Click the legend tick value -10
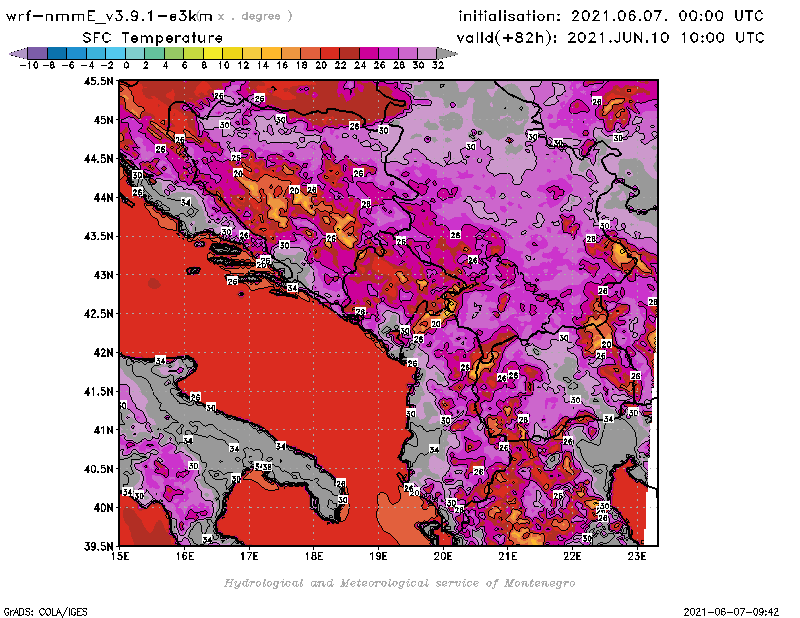800x618 pixels. 29,65
